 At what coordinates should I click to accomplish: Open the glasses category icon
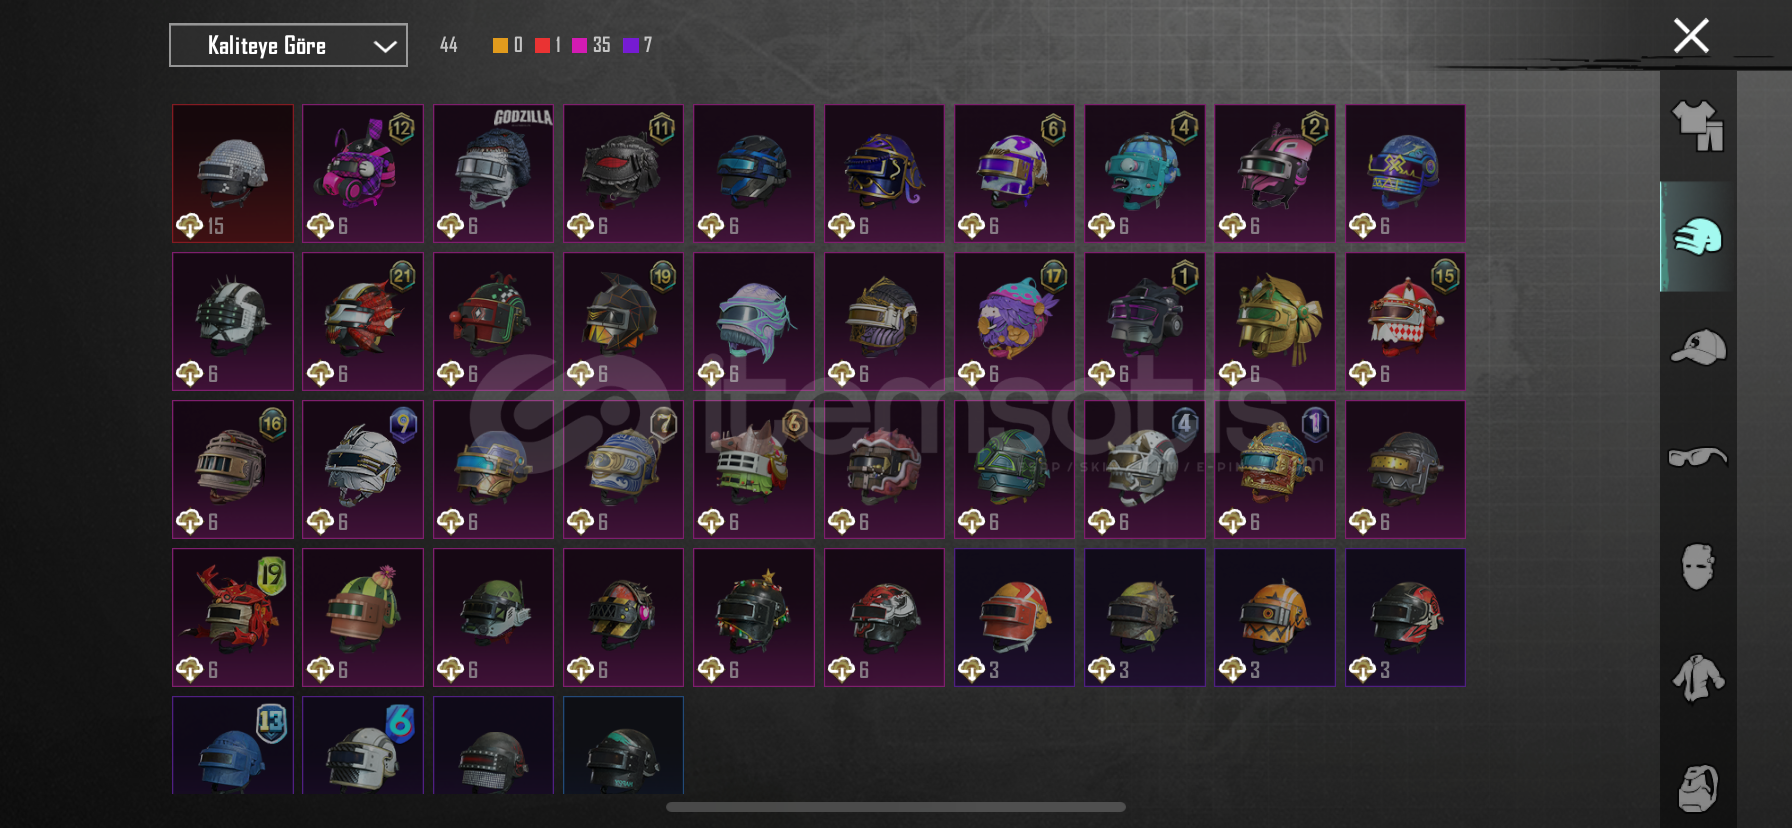(1698, 457)
